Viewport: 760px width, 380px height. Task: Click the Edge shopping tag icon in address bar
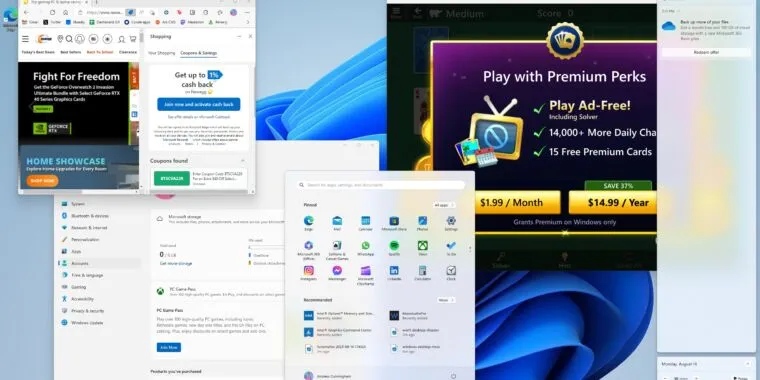(130, 12)
